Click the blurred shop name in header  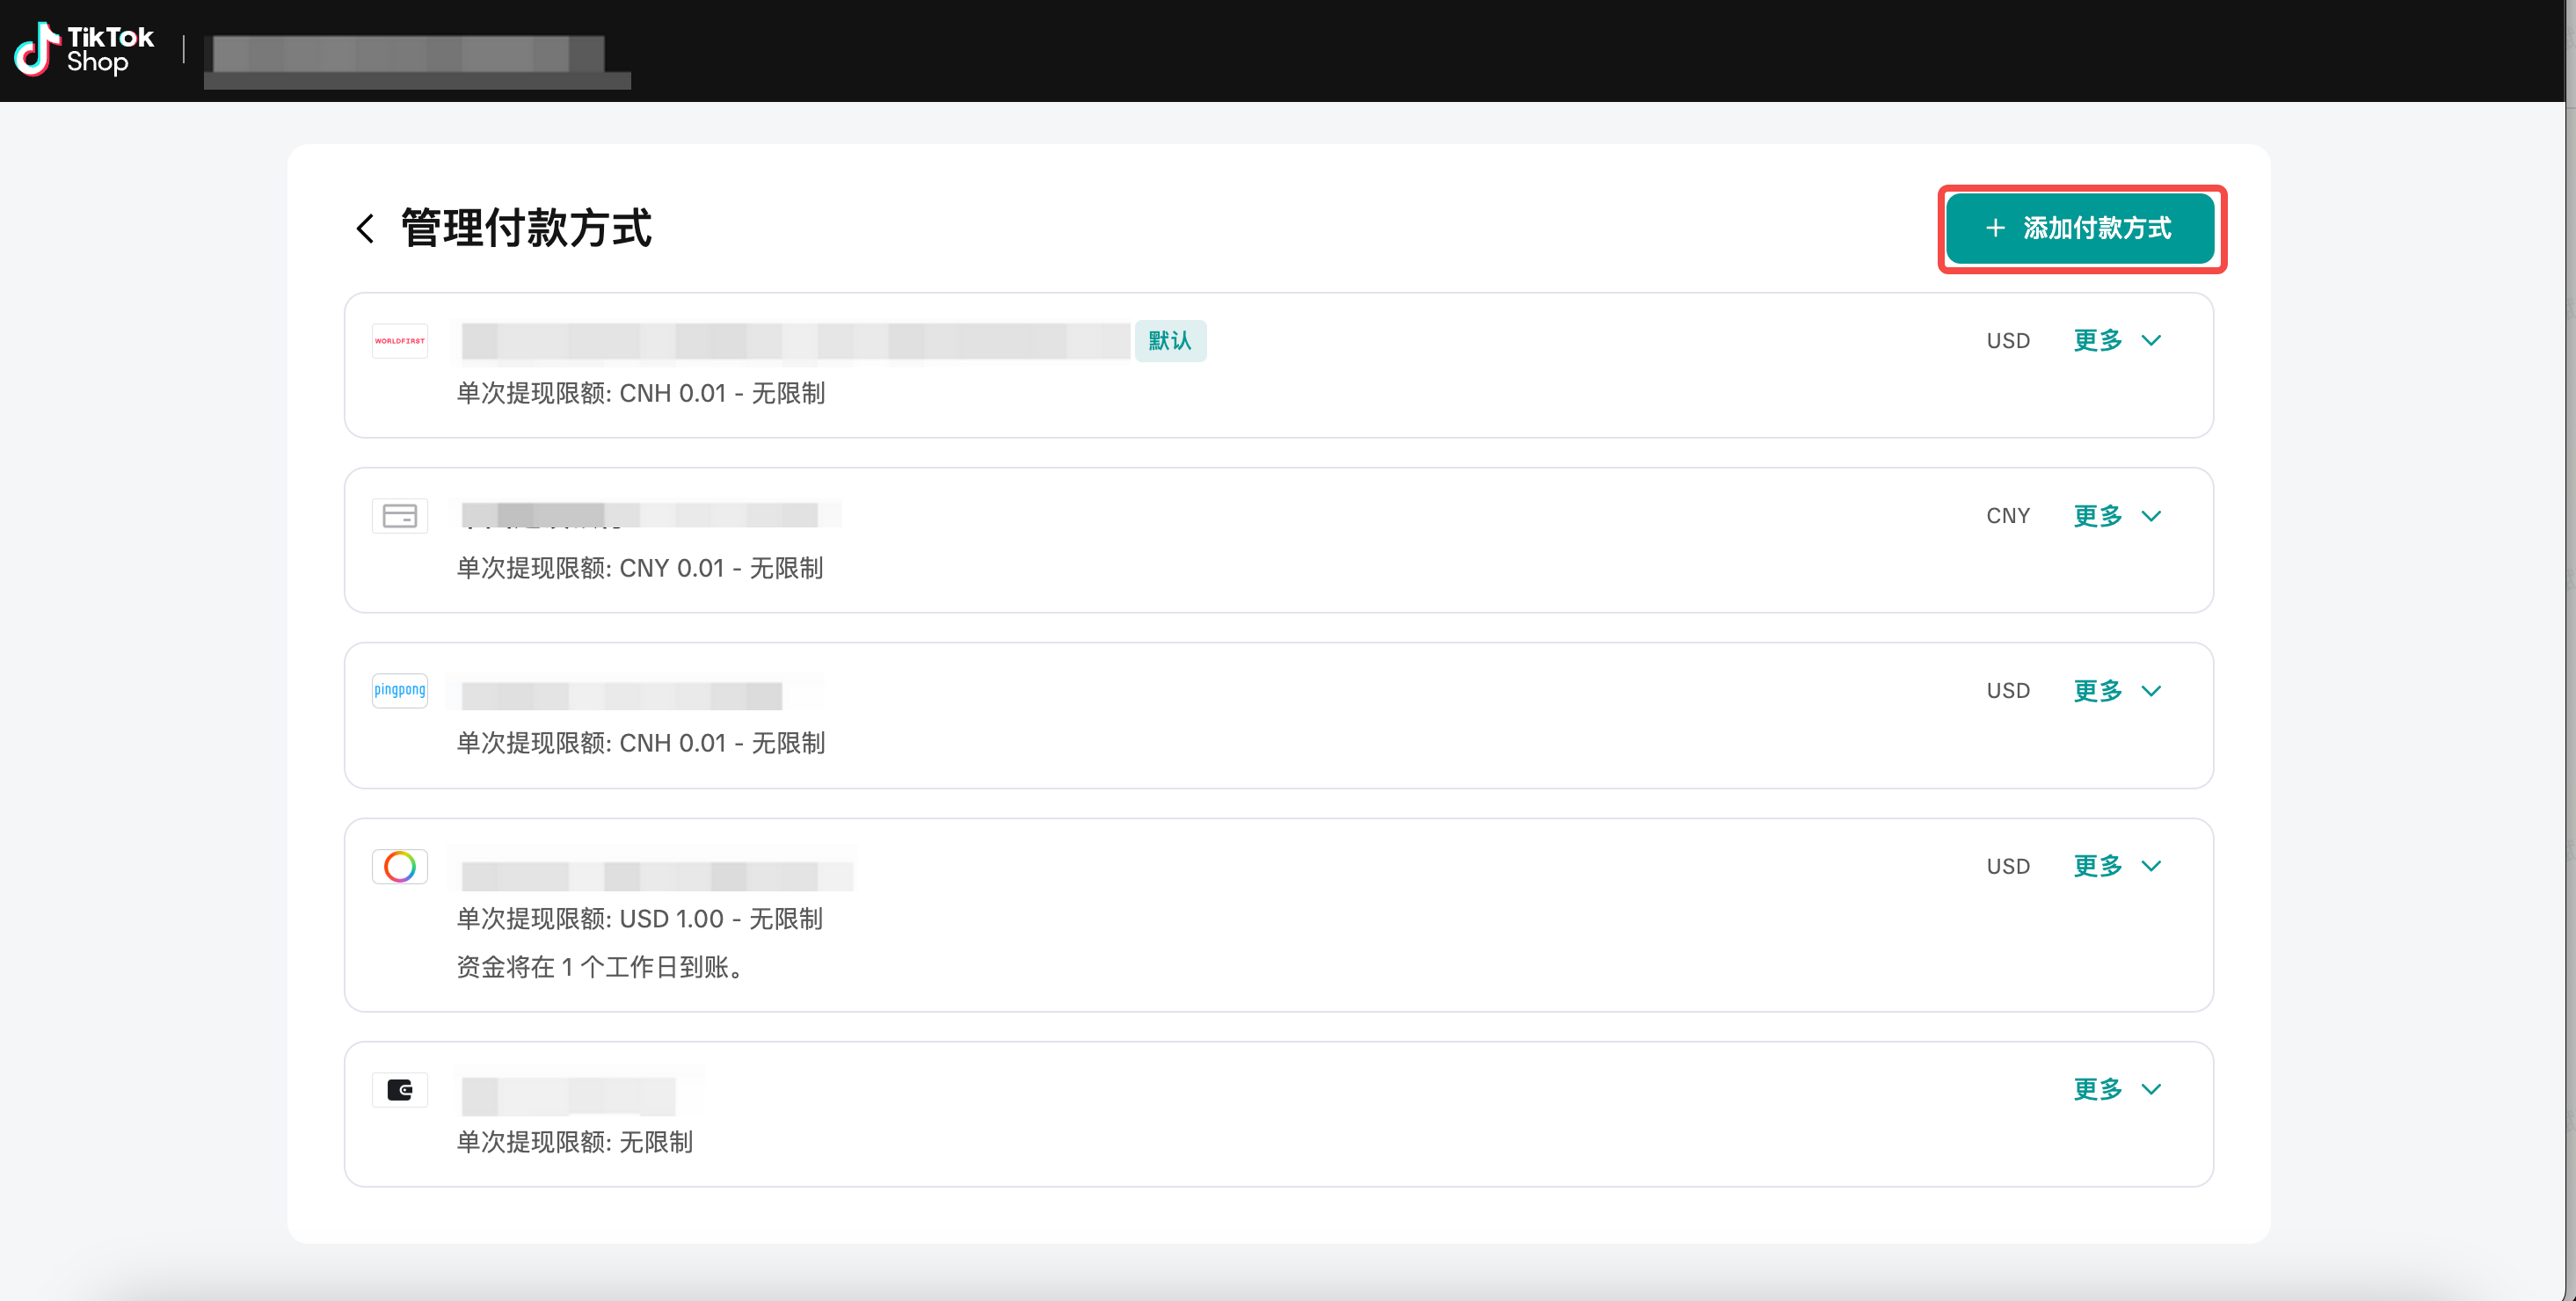[x=408, y=53]
